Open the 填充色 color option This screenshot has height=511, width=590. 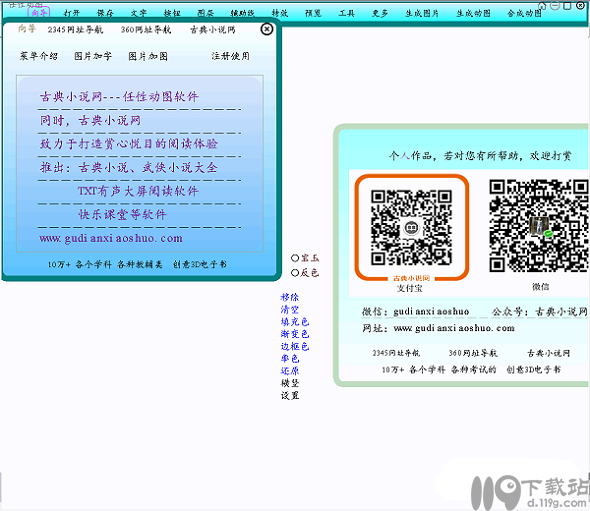[295, 322]
